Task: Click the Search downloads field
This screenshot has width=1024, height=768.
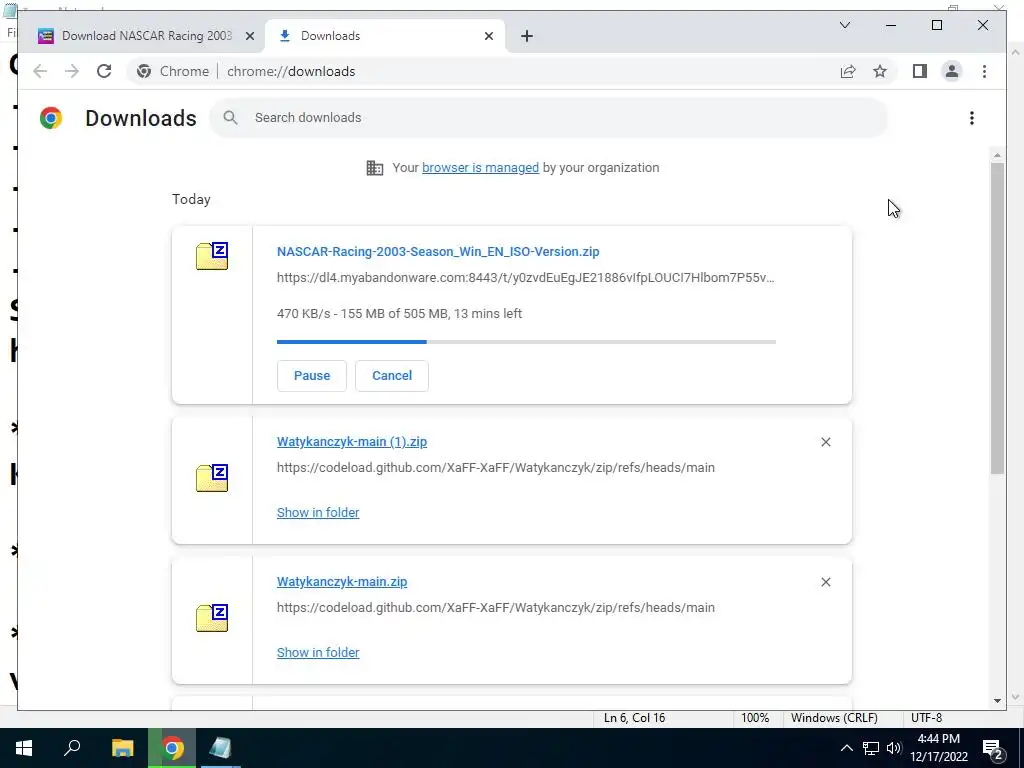Action: [549, 118]
